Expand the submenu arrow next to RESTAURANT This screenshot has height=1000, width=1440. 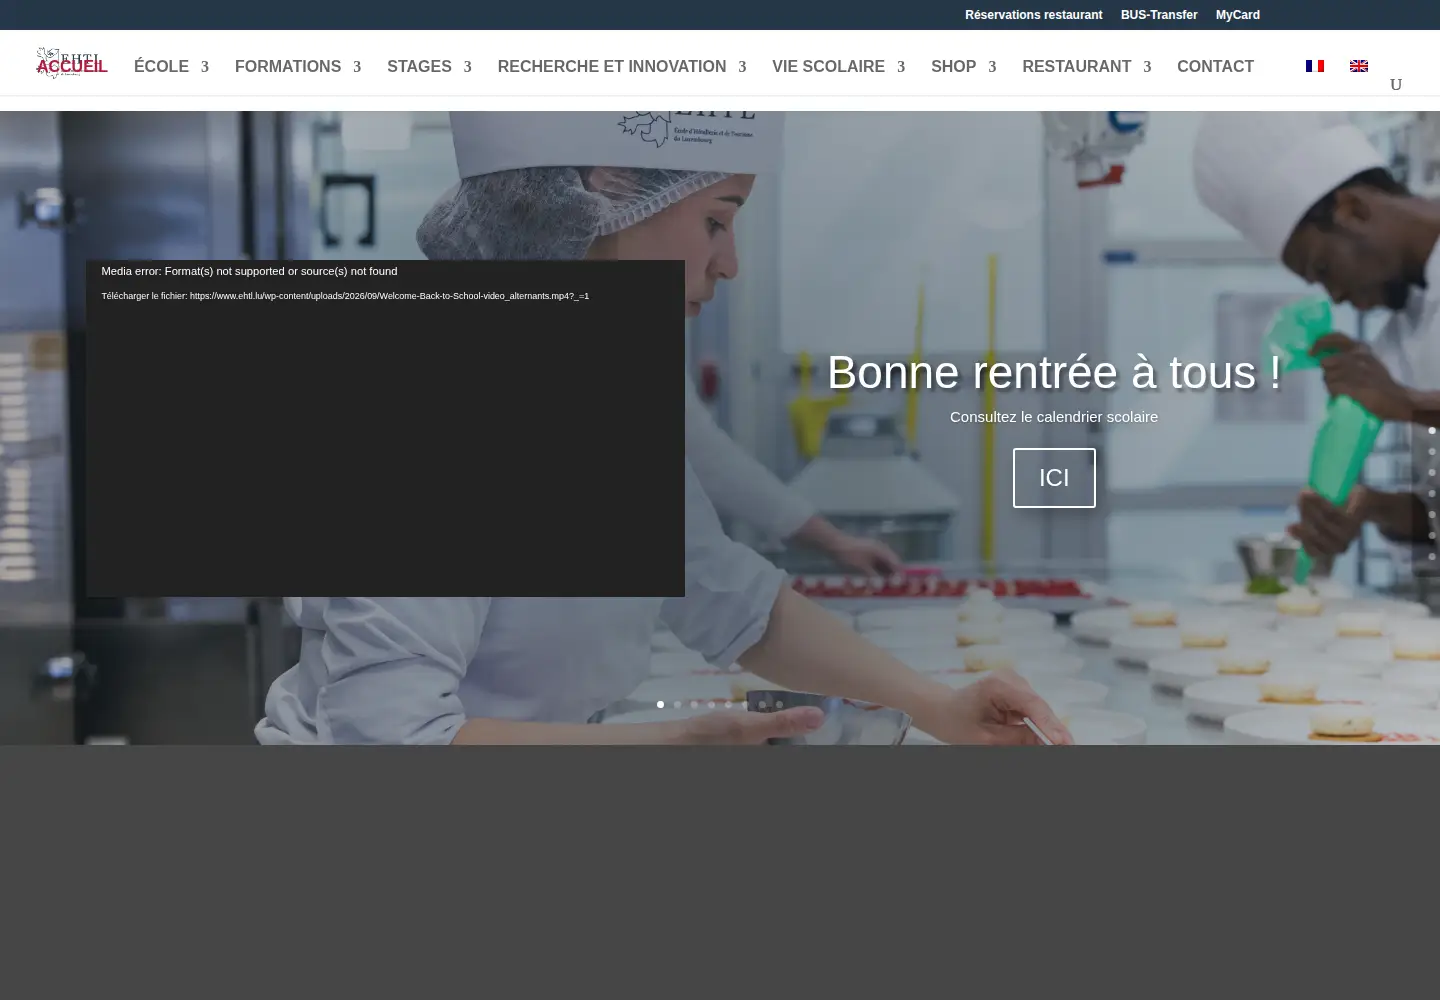tap(1147, 67)
